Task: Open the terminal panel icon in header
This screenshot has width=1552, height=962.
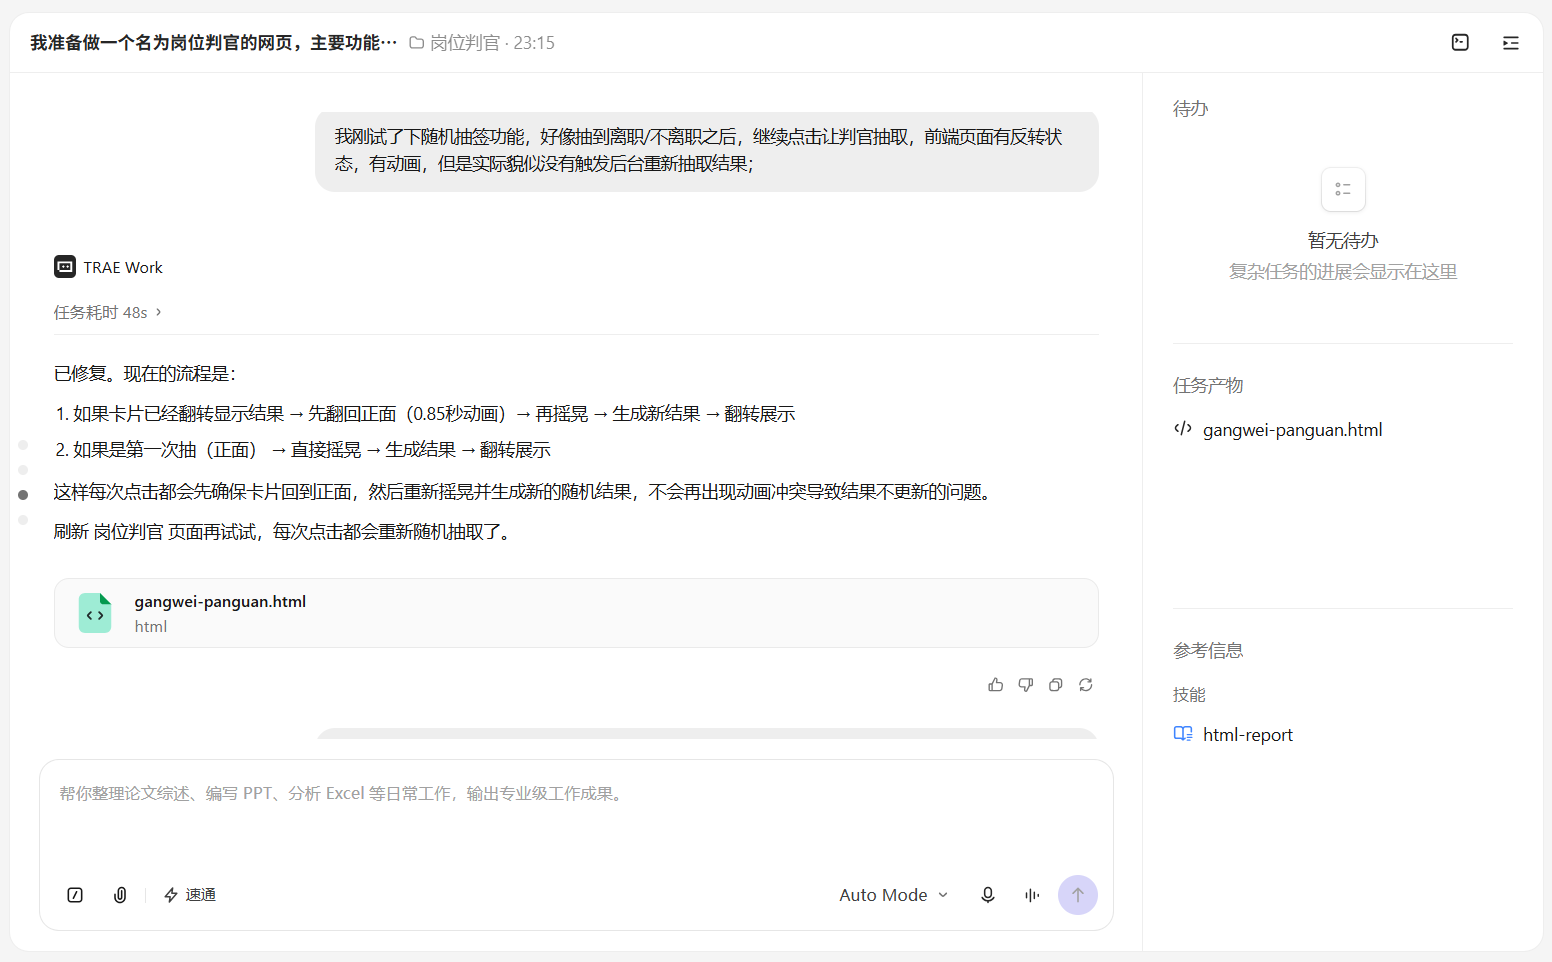Action: (x=1460, y=42)
